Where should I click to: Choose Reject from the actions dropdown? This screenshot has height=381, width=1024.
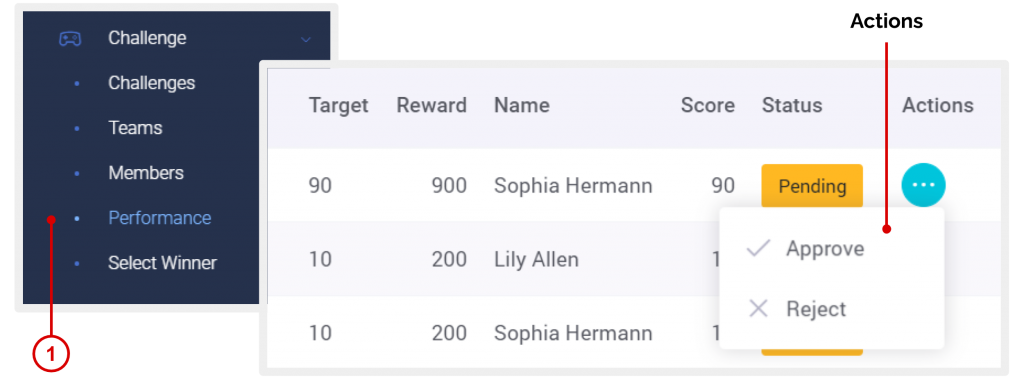[816, 308]
